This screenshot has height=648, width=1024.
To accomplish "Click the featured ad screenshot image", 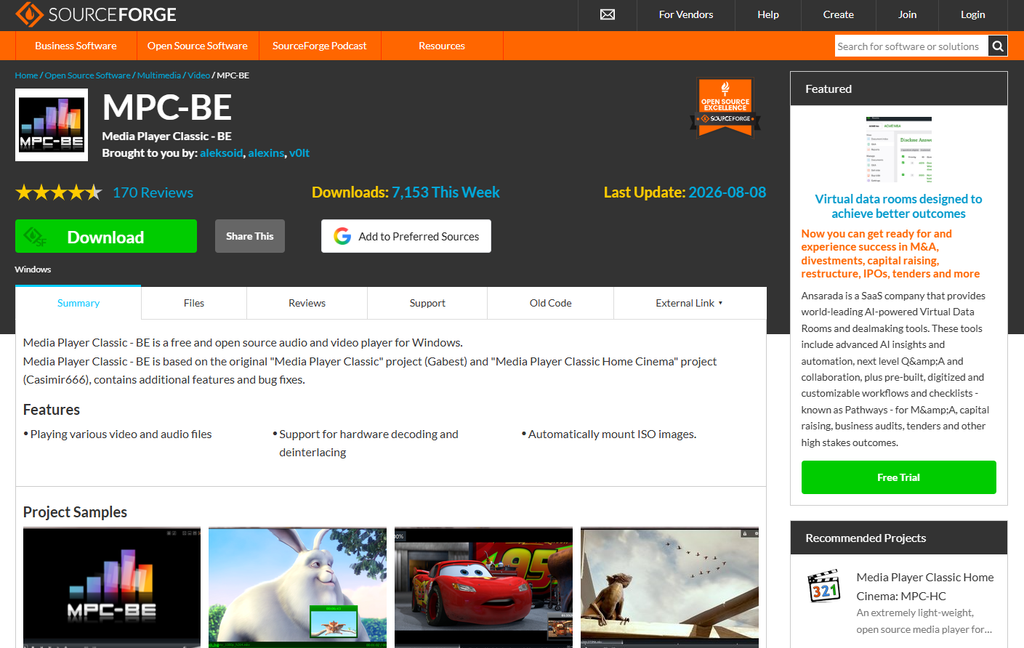I will click(899, 150).
